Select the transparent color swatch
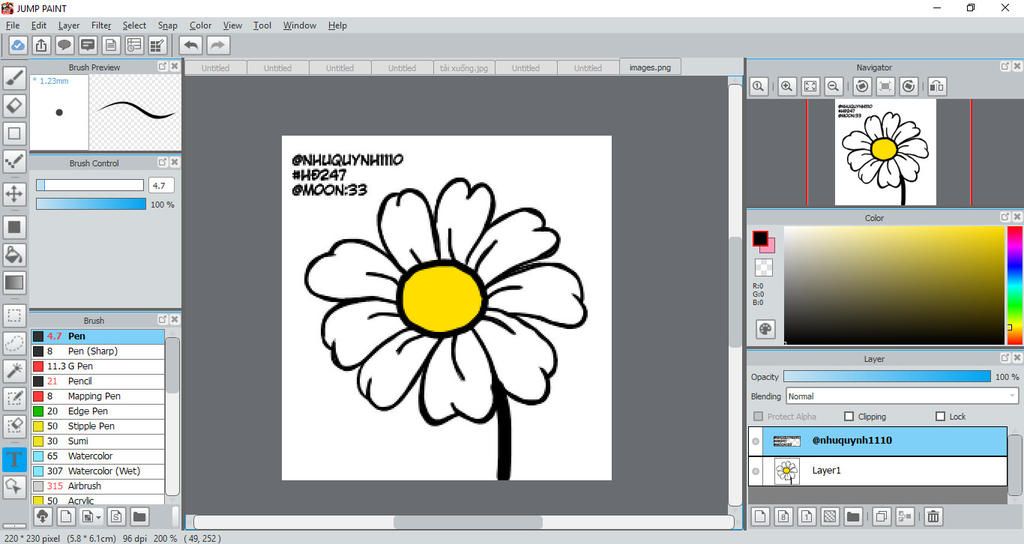Image resolution: width=1024 pixels, height=544 pixels. pos(763,267)
